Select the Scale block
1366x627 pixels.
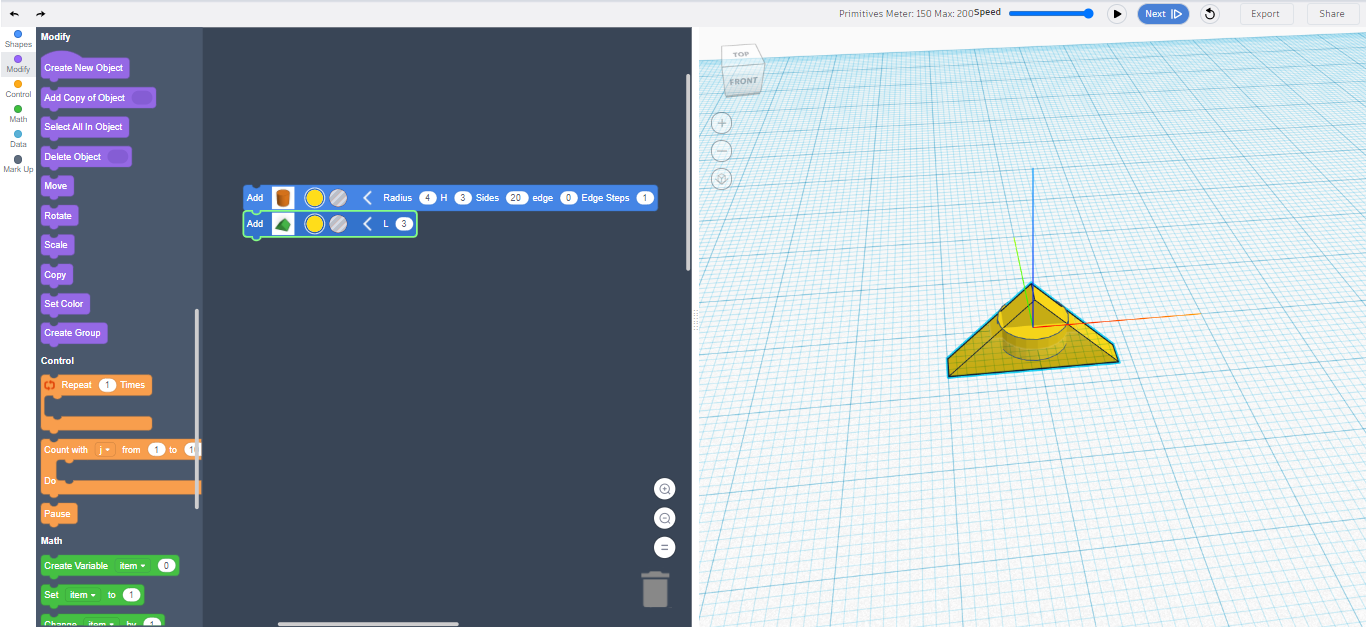(x=57, y=245)
